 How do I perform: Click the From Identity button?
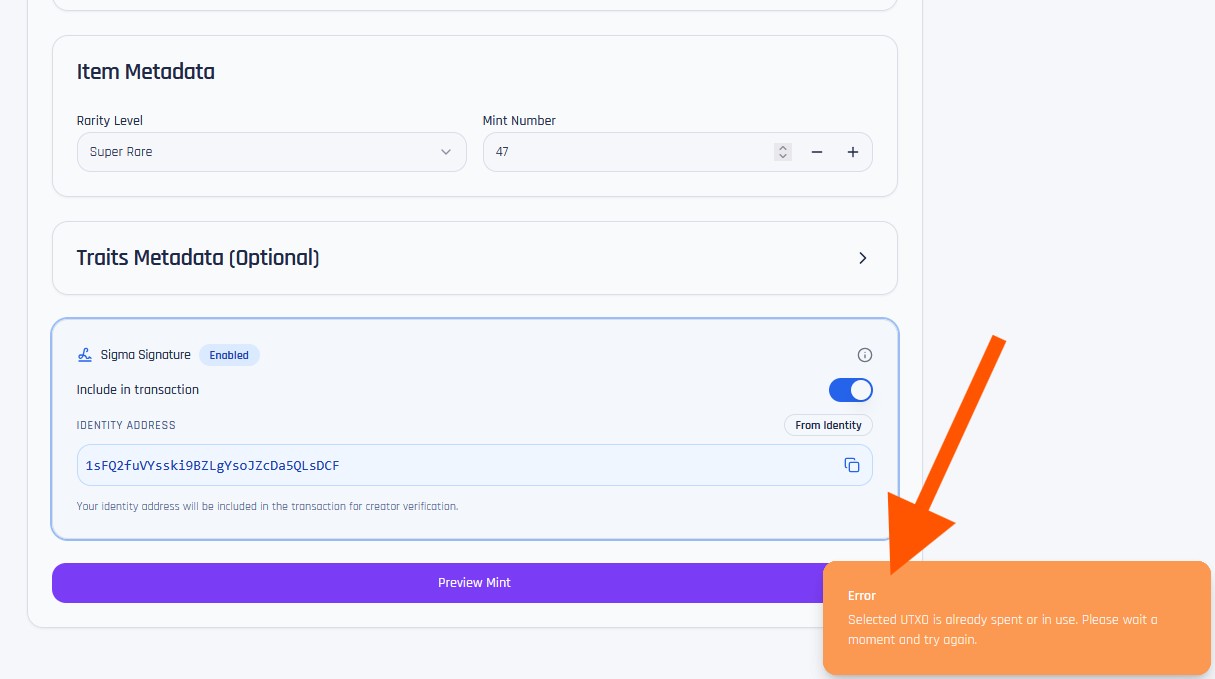coord(828,425)
